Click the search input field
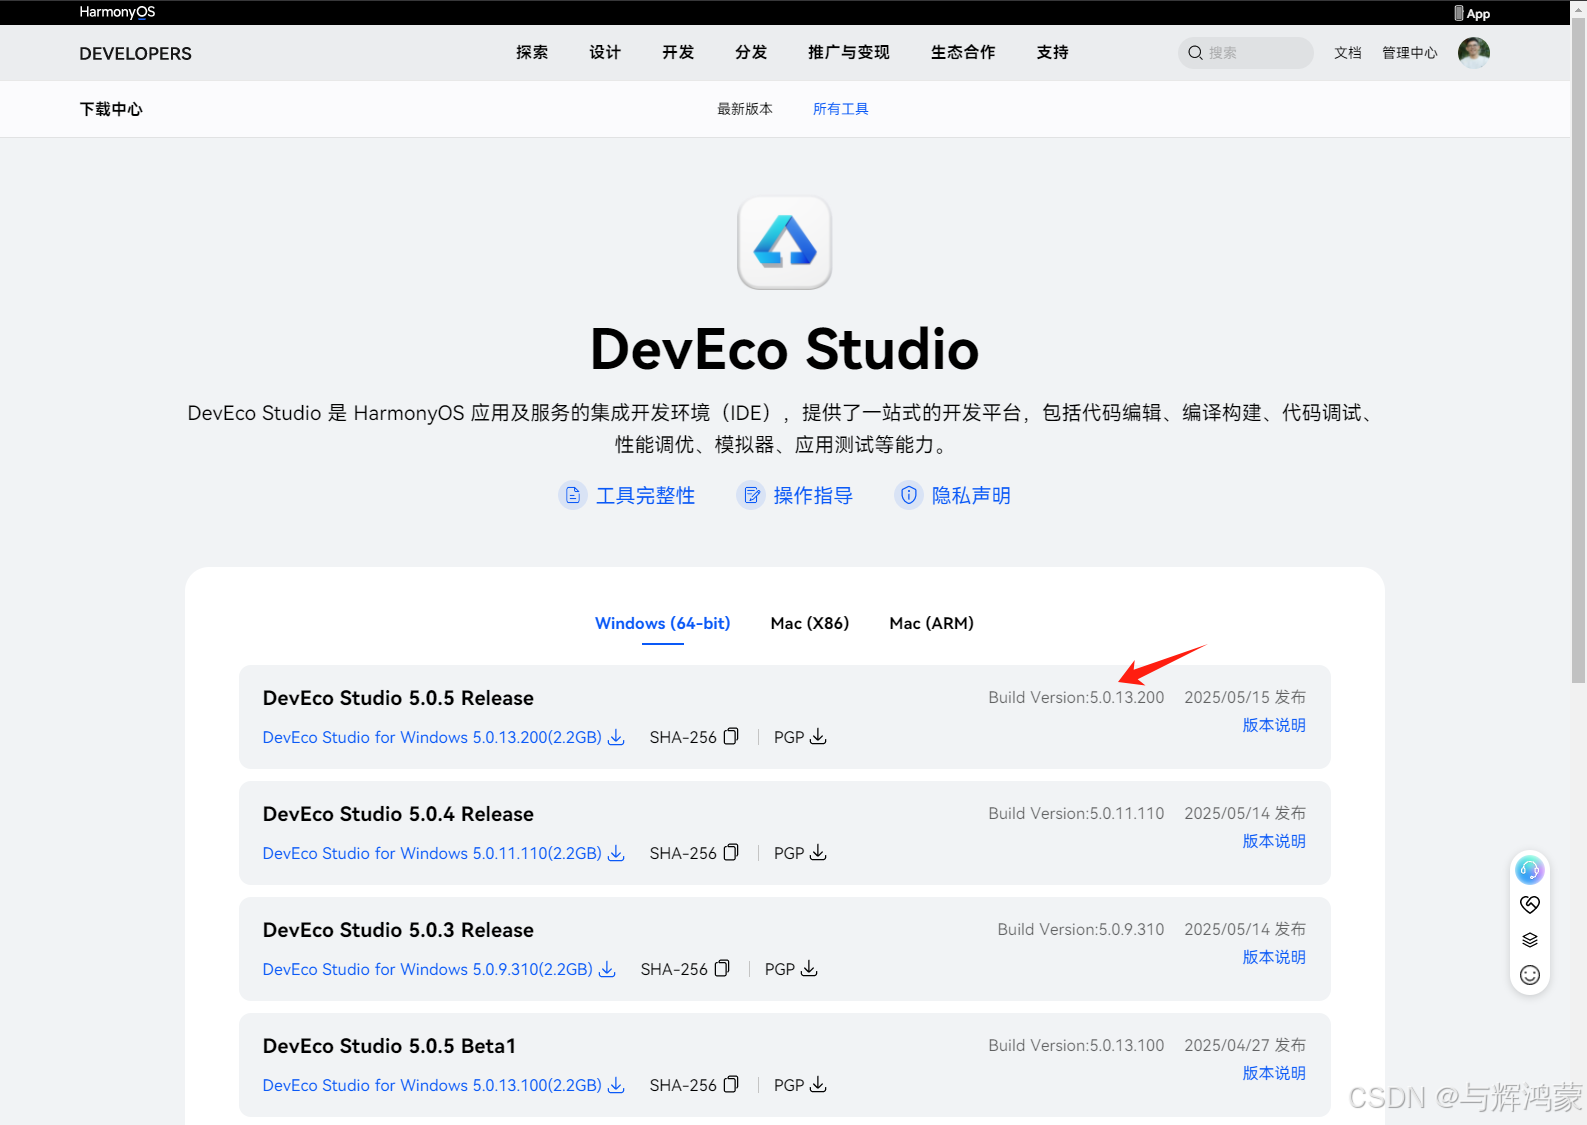1587x1125 pixels. pyautogui.click(x=1246, y=53)
